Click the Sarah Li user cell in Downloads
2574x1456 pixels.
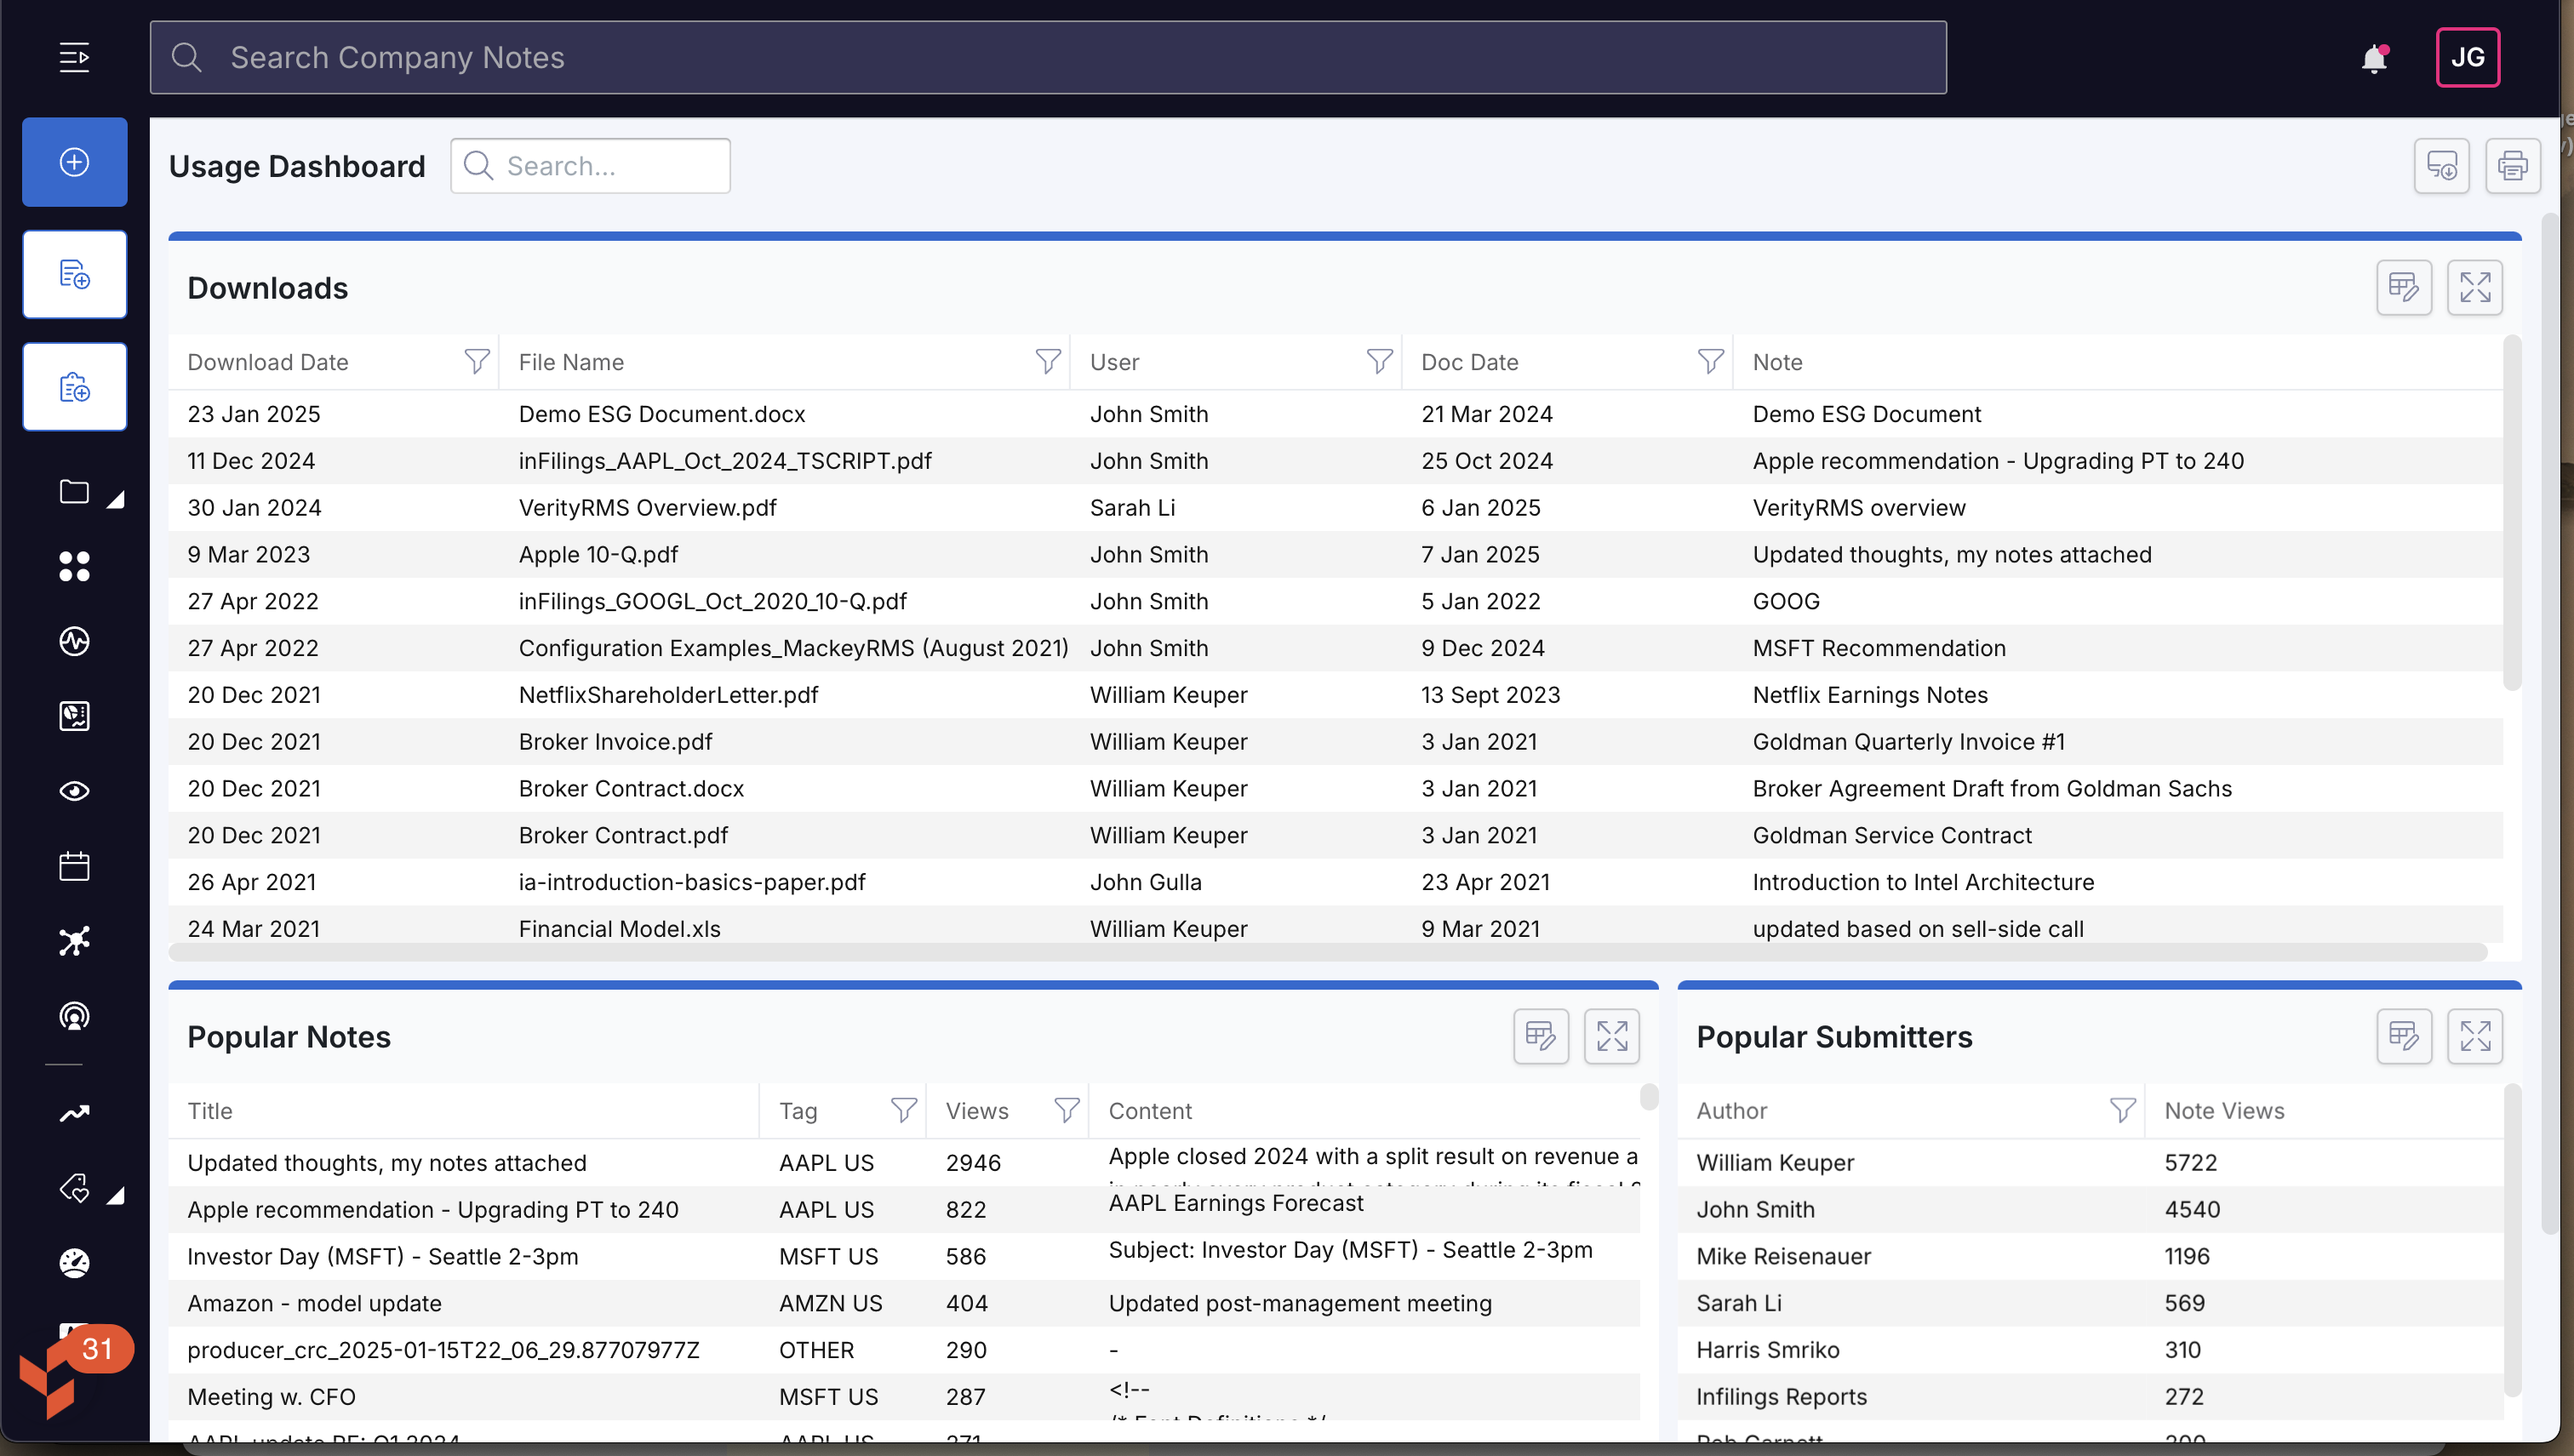tap(1132, 508)
